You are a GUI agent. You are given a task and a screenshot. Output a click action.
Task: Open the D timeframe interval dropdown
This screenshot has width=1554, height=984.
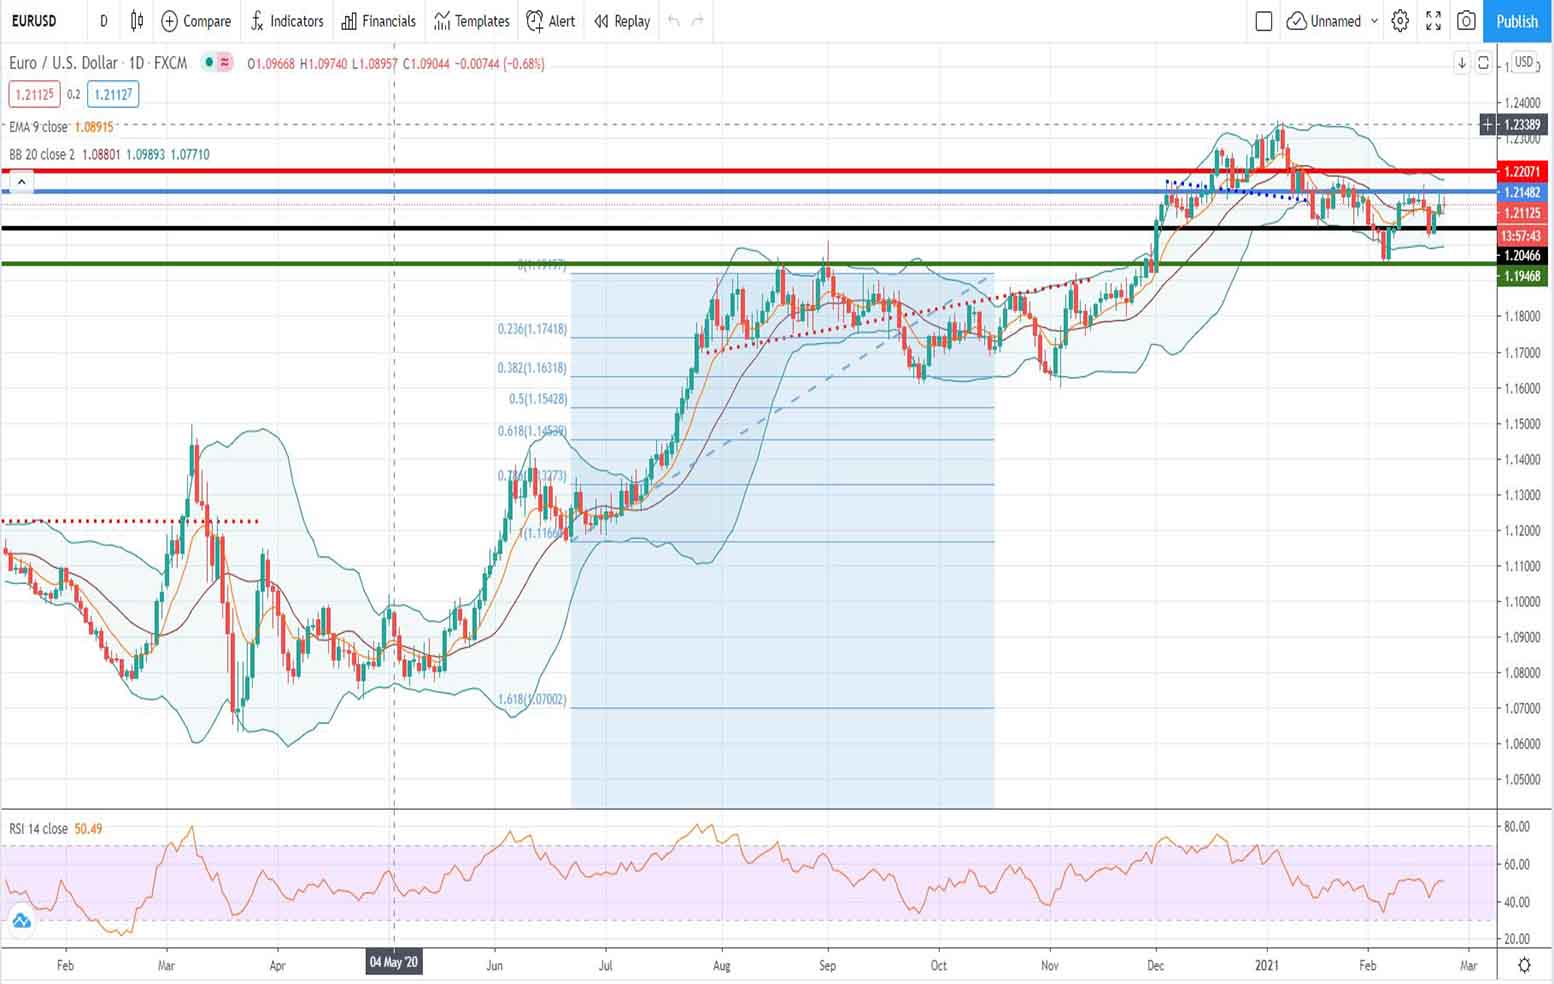click(103, 21)
